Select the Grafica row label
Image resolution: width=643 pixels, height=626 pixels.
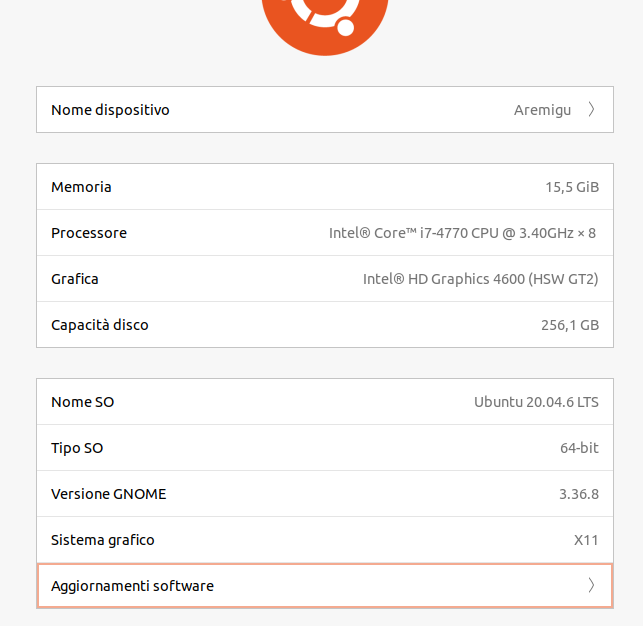(75, 279)
